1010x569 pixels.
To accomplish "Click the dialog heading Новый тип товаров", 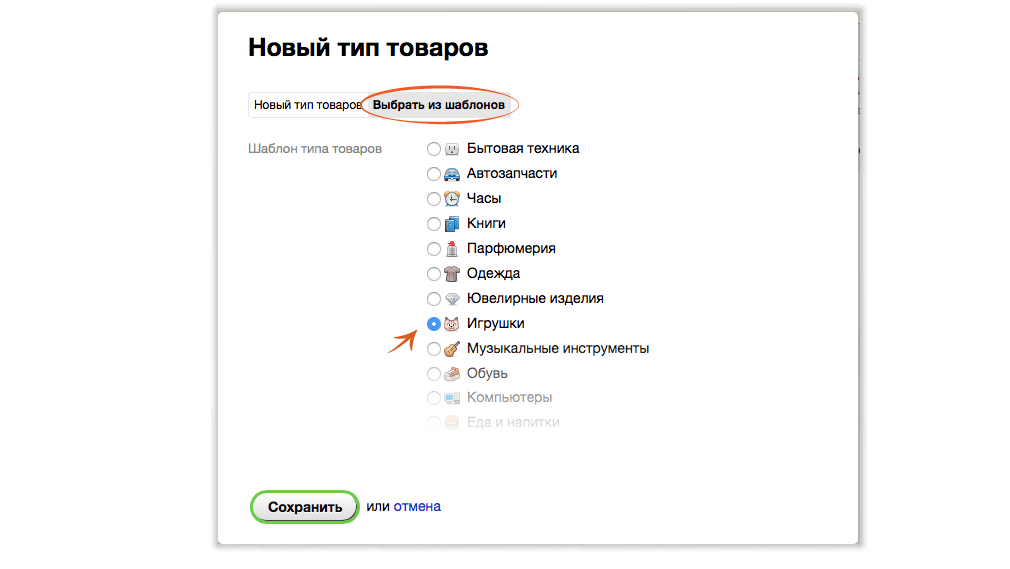I will pos(368,48).
